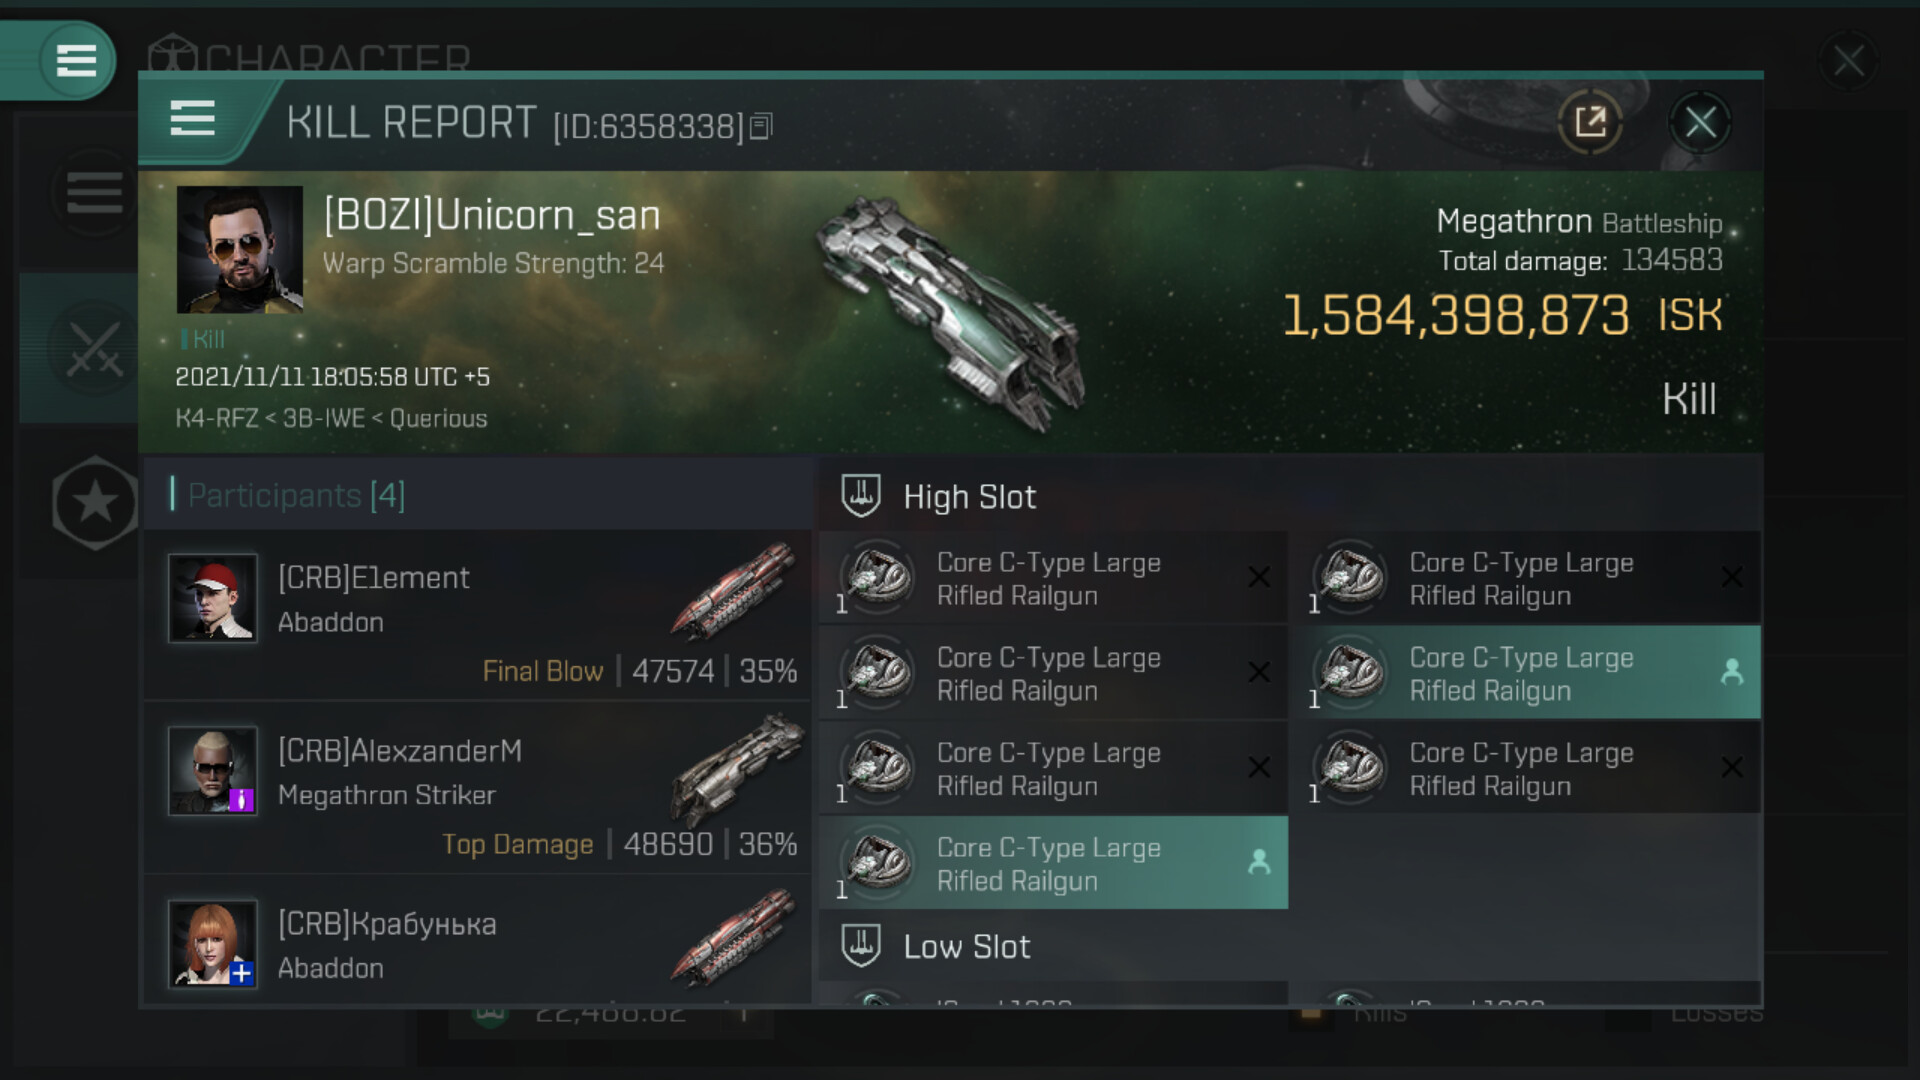View Unicorn_san's character portrait

coord(239,249)
